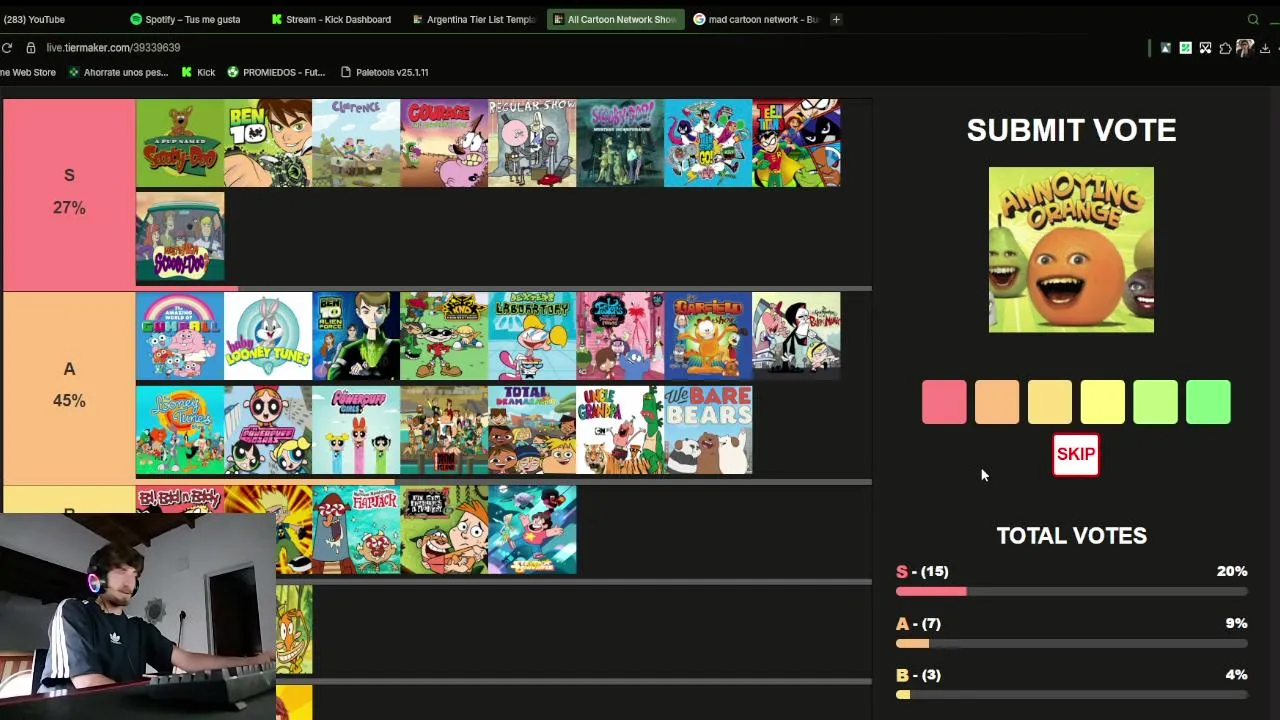Select the Scooby-Doo Mystery Incorporated thumbnail
The image size is (1280, 720).
point(620,143)
